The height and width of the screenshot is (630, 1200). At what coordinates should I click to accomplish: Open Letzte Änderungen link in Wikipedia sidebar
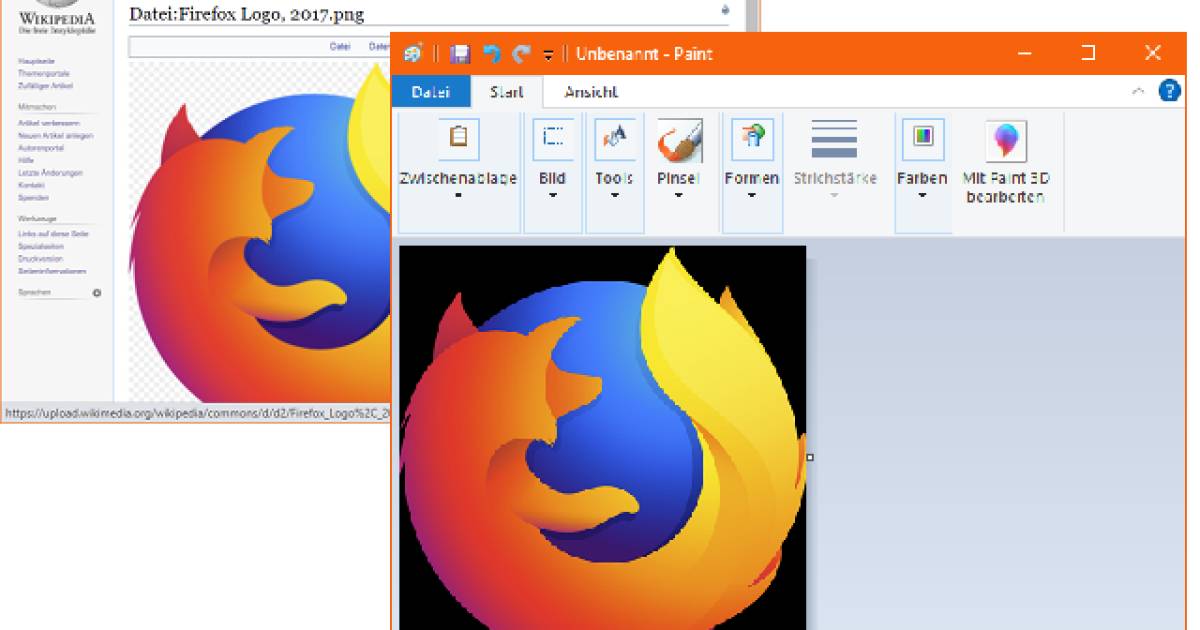(50, 173)
